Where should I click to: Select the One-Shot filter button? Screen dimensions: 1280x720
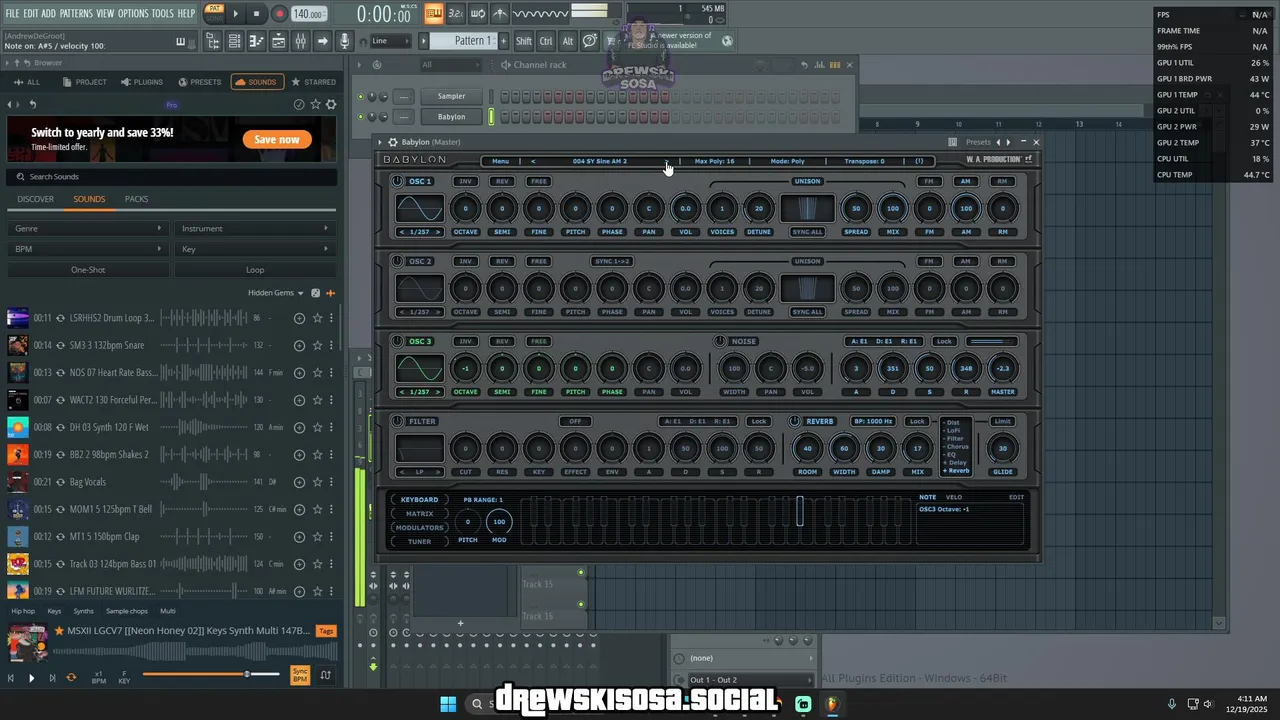click(88, 270)
